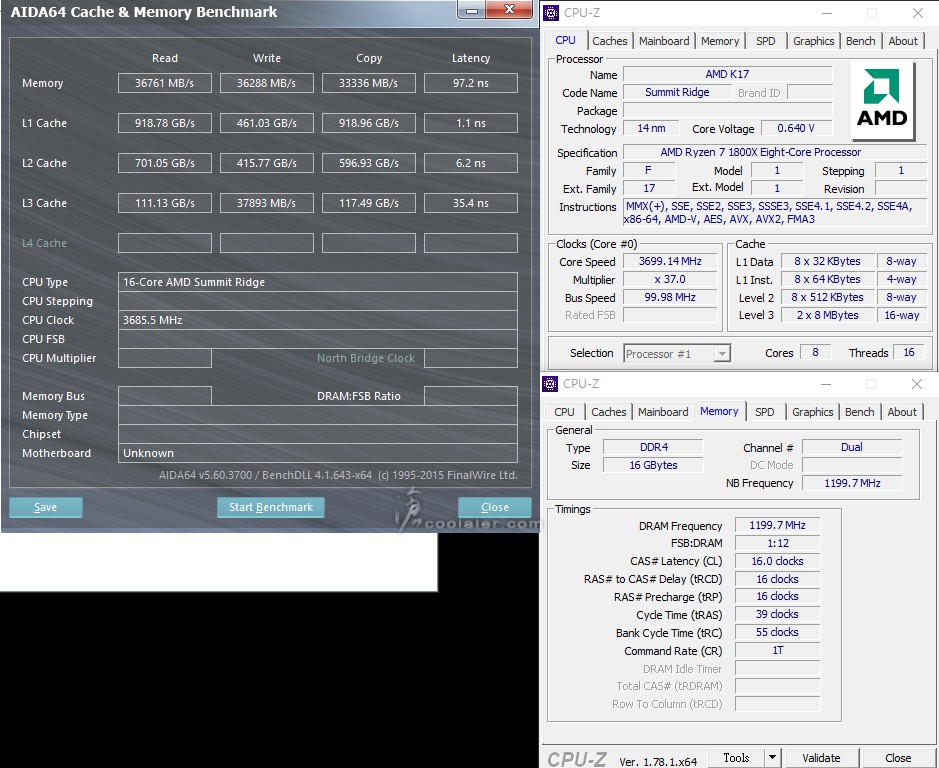Start Benchmark in the AIDA64 window

(x=271, y=507)
